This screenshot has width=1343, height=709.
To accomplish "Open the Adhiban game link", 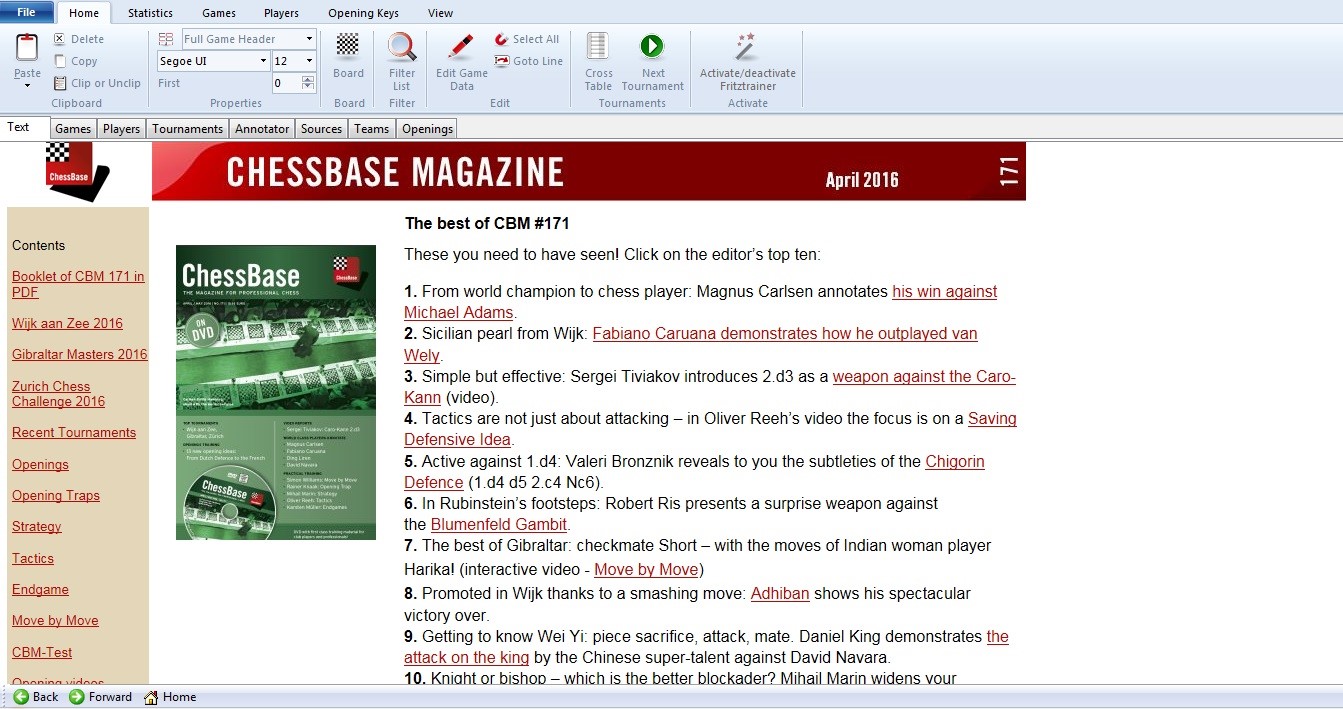I will 780,594.
